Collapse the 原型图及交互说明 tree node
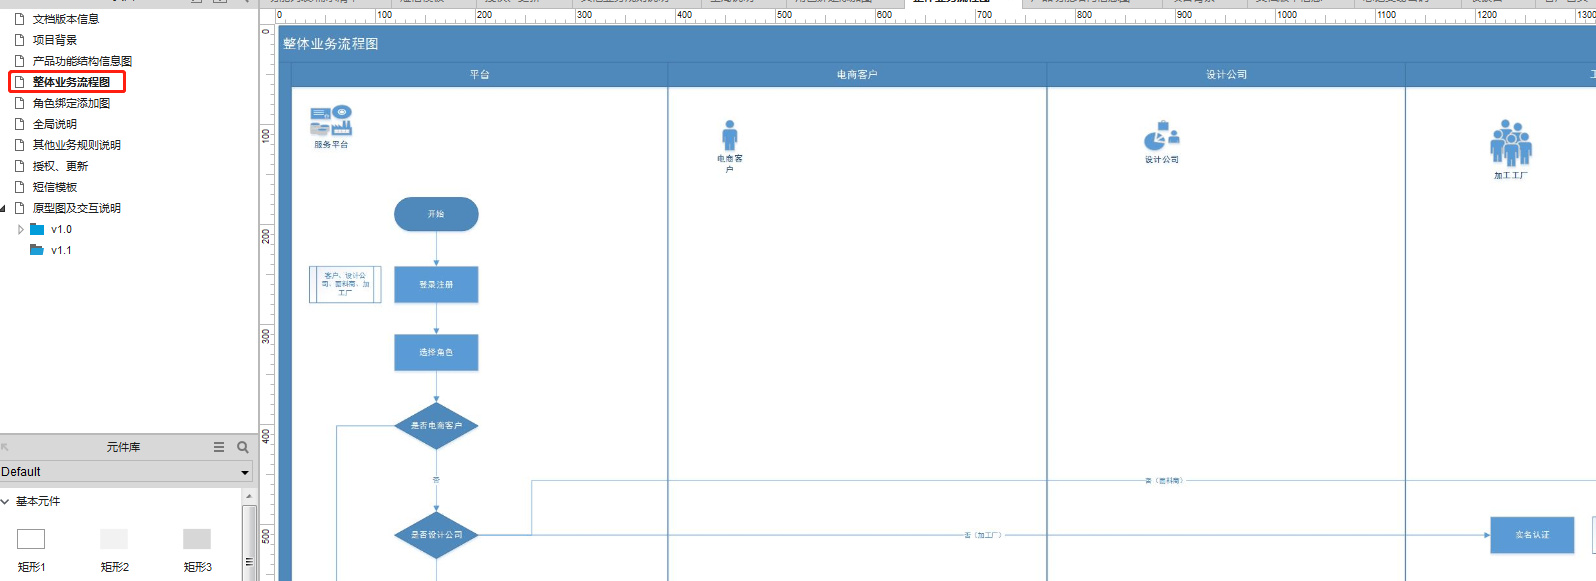Image resolution: width=1596 pixels, height=581 pixels. [x=3, y=208]
